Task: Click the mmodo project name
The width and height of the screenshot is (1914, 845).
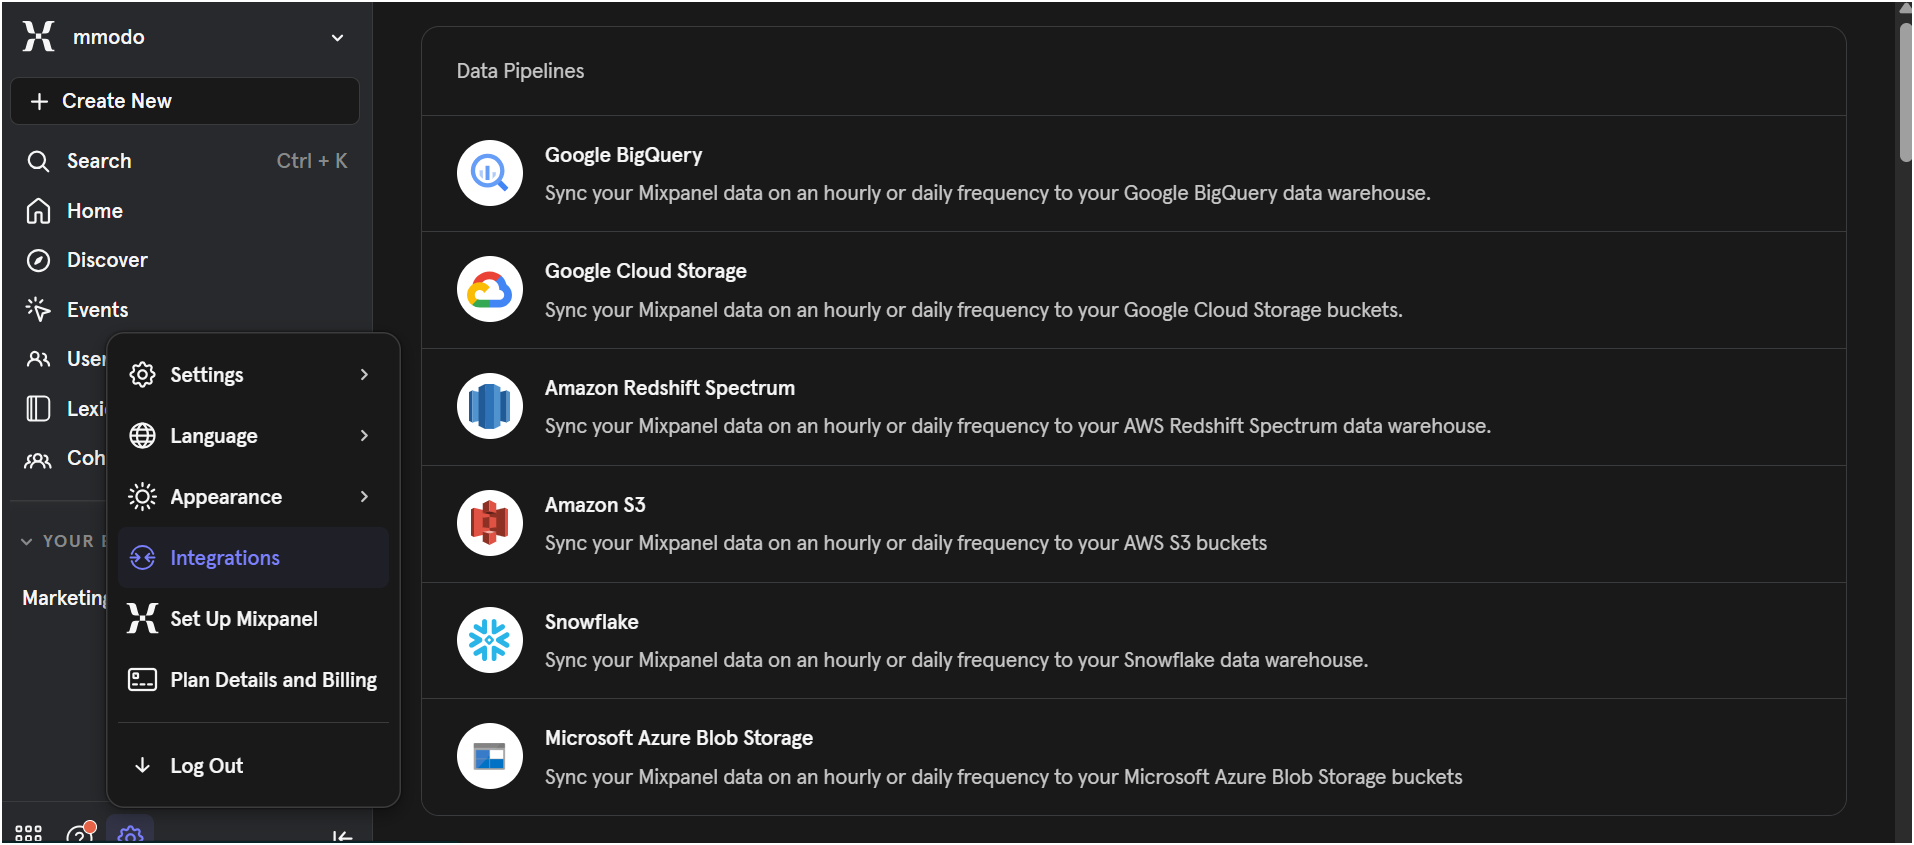Action: (109, 37)
